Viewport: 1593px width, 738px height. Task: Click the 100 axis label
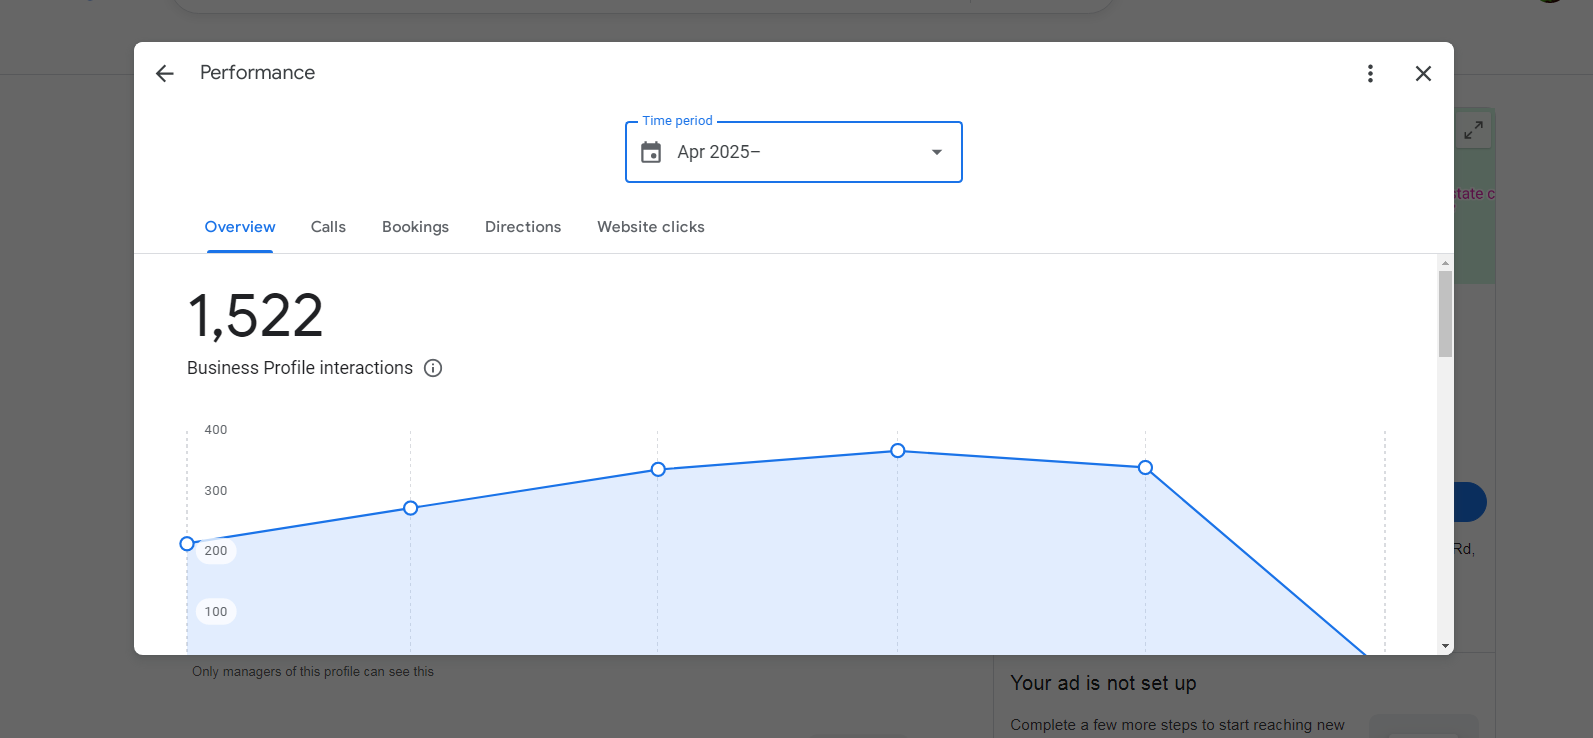216,612
